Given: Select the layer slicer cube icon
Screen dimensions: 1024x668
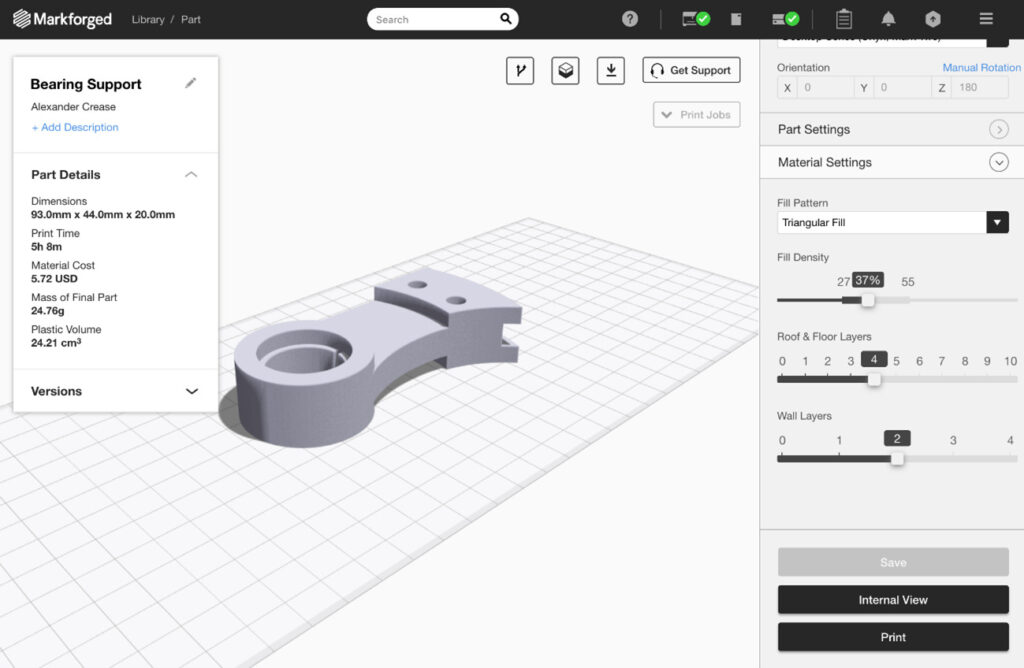Looking at the screenshot, I should 565,70.
